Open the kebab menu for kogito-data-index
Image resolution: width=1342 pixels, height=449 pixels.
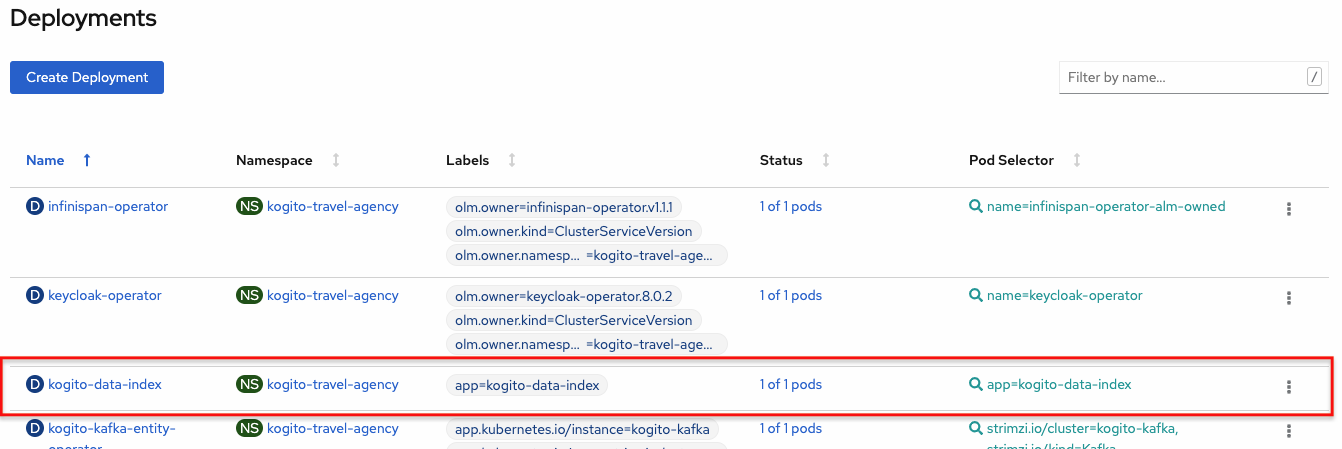click(x=1289, y=387)
